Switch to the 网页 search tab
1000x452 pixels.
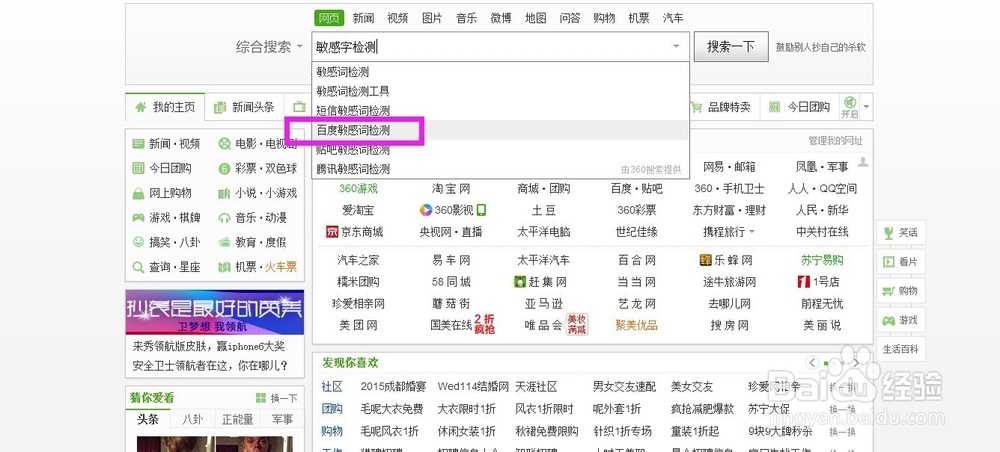(x=329, y=18)
